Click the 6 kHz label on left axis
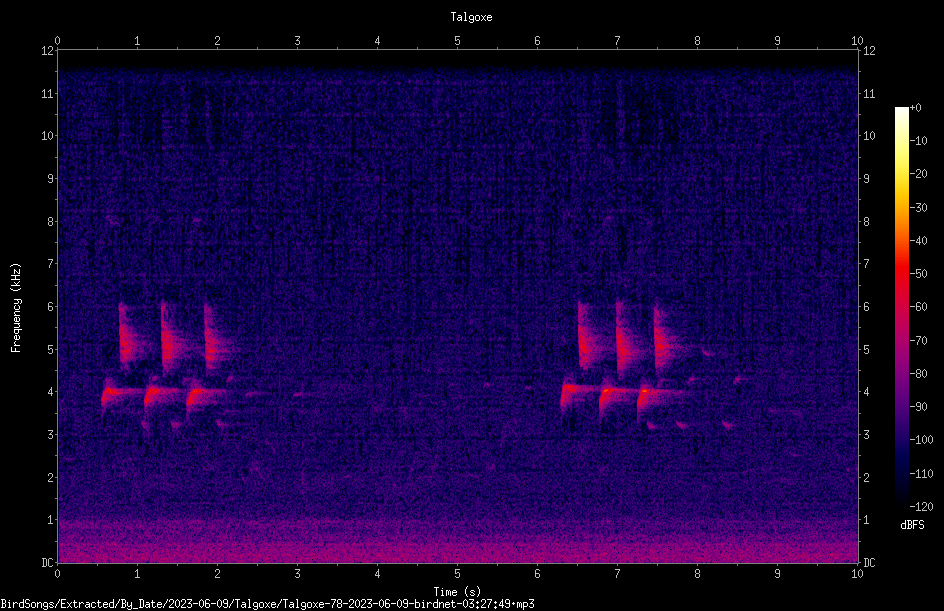 pyautogui.click(x=51, y=306)
